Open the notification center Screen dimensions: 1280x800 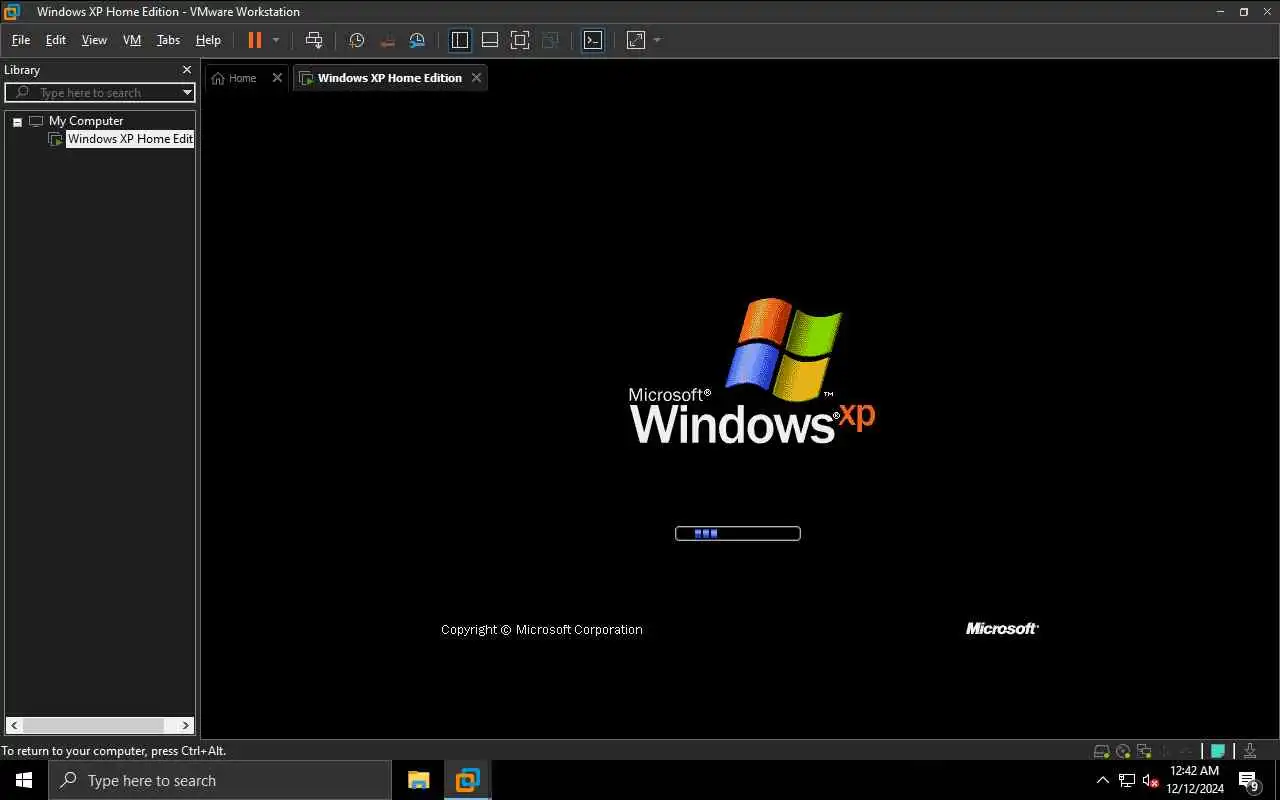1249,780
